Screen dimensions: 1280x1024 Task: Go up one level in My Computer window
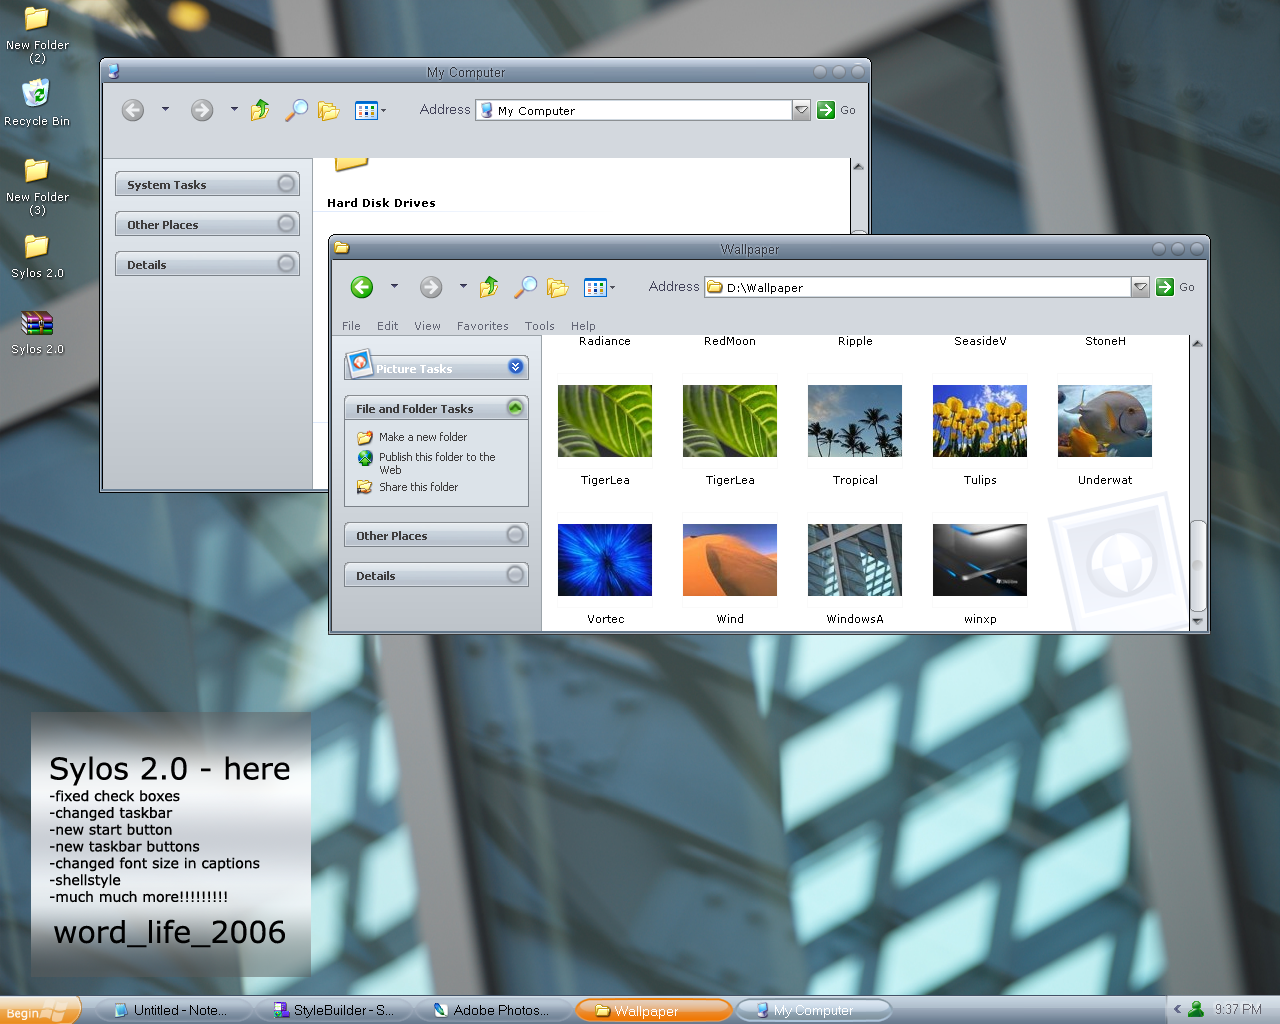pos(260,110)
